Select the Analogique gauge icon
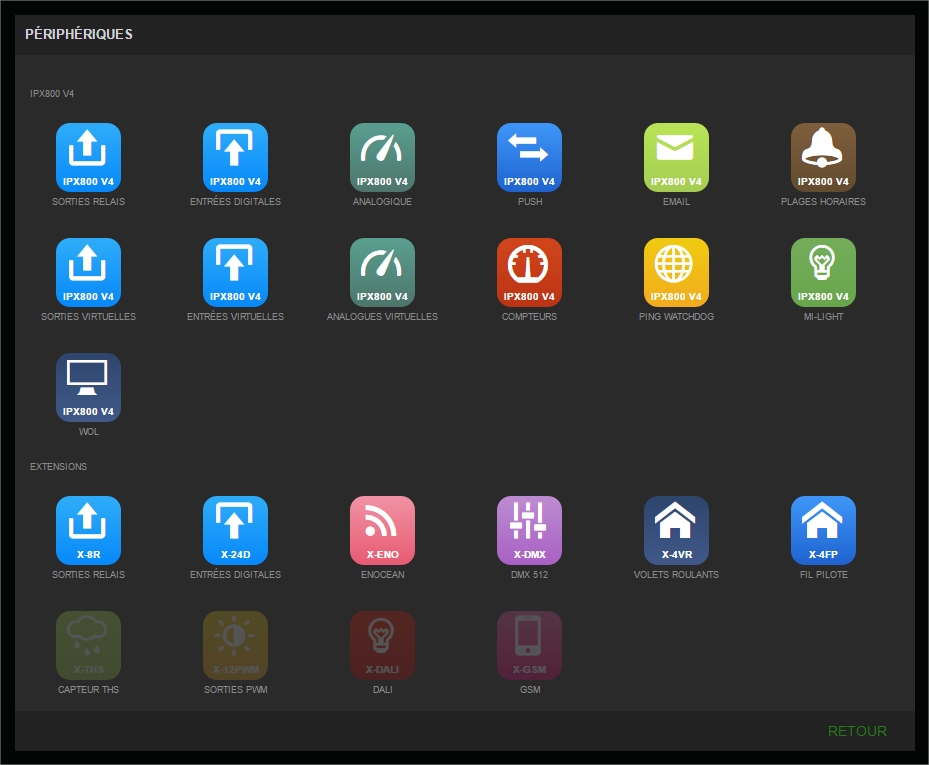Viewport: 929px width, 765px height. click(x=382, y=157)
